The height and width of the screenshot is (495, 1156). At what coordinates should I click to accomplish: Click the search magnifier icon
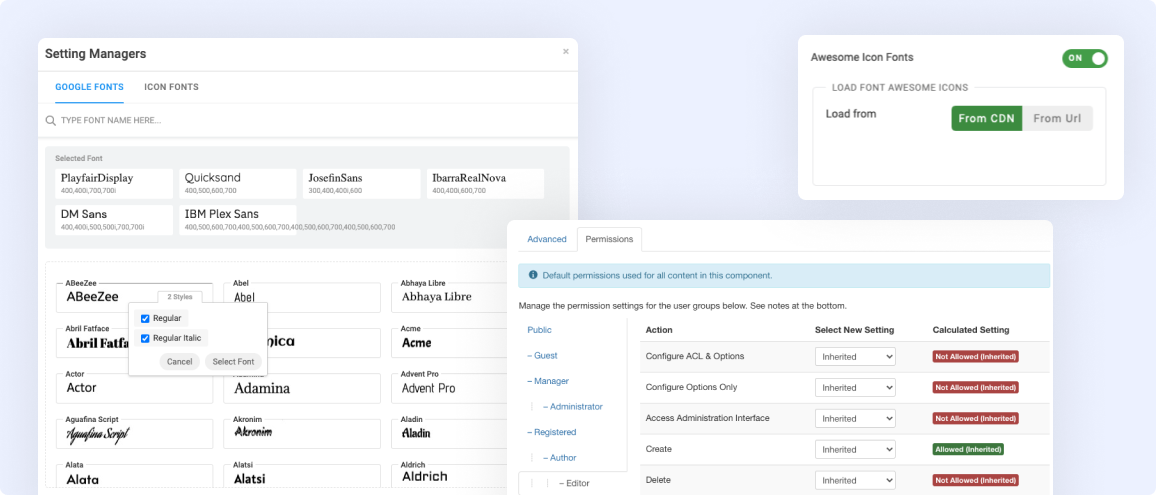pyautogui.click(x=50, y=120)
